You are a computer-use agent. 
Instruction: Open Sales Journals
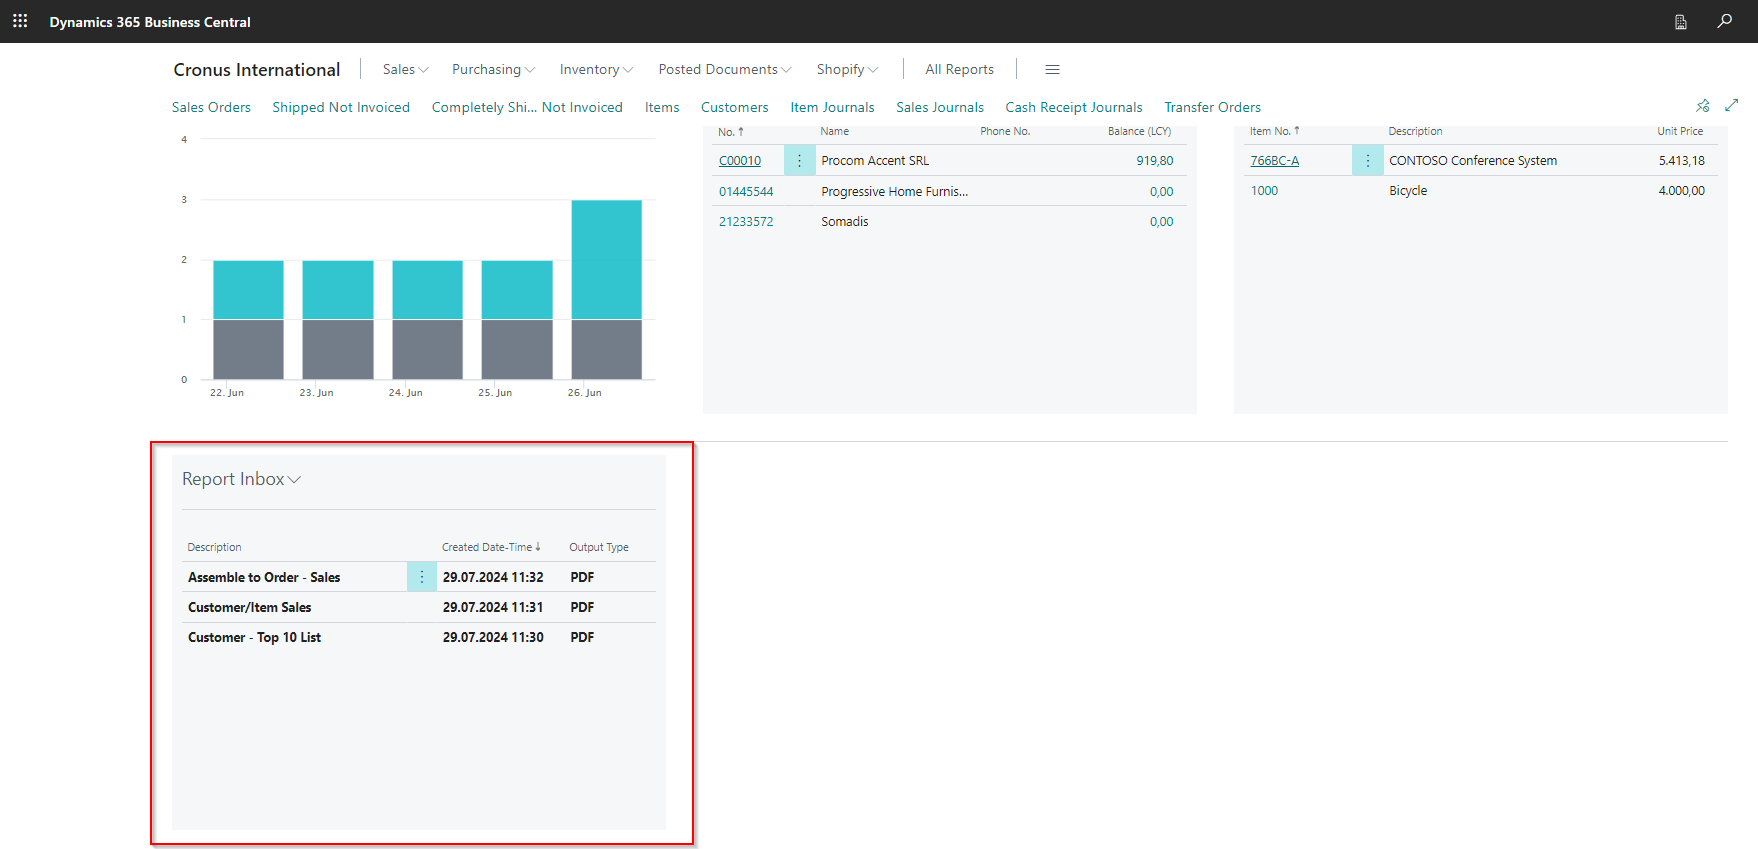point(940,107)
